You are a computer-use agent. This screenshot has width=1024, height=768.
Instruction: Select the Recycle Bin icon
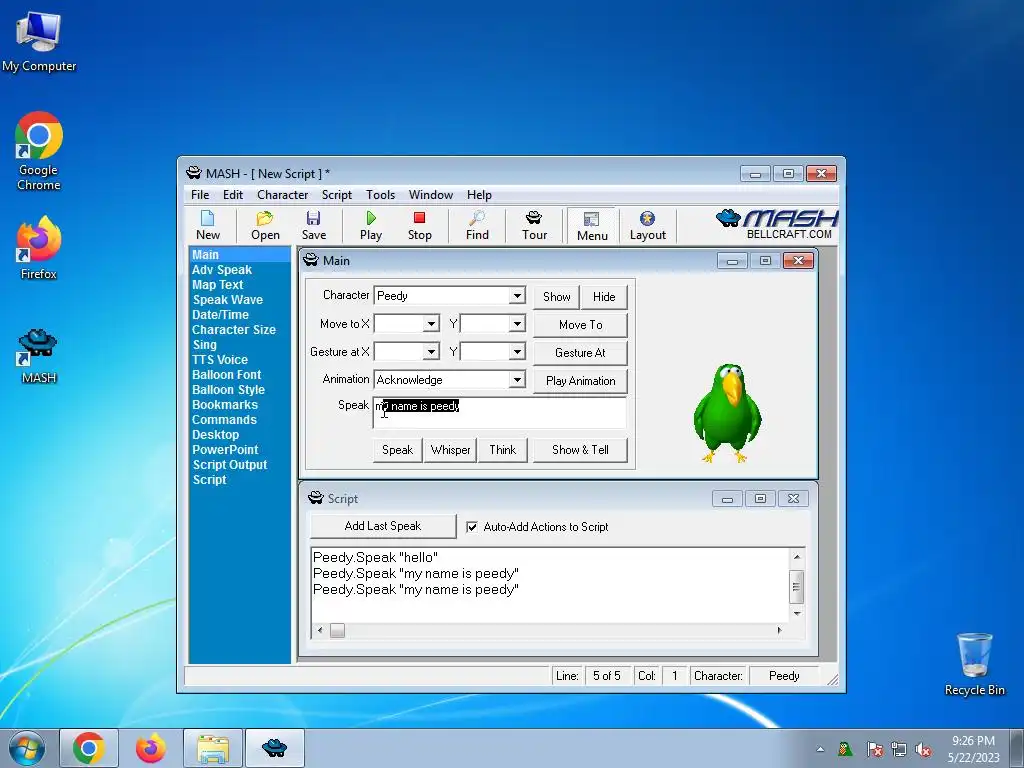[x=974, y=664]
